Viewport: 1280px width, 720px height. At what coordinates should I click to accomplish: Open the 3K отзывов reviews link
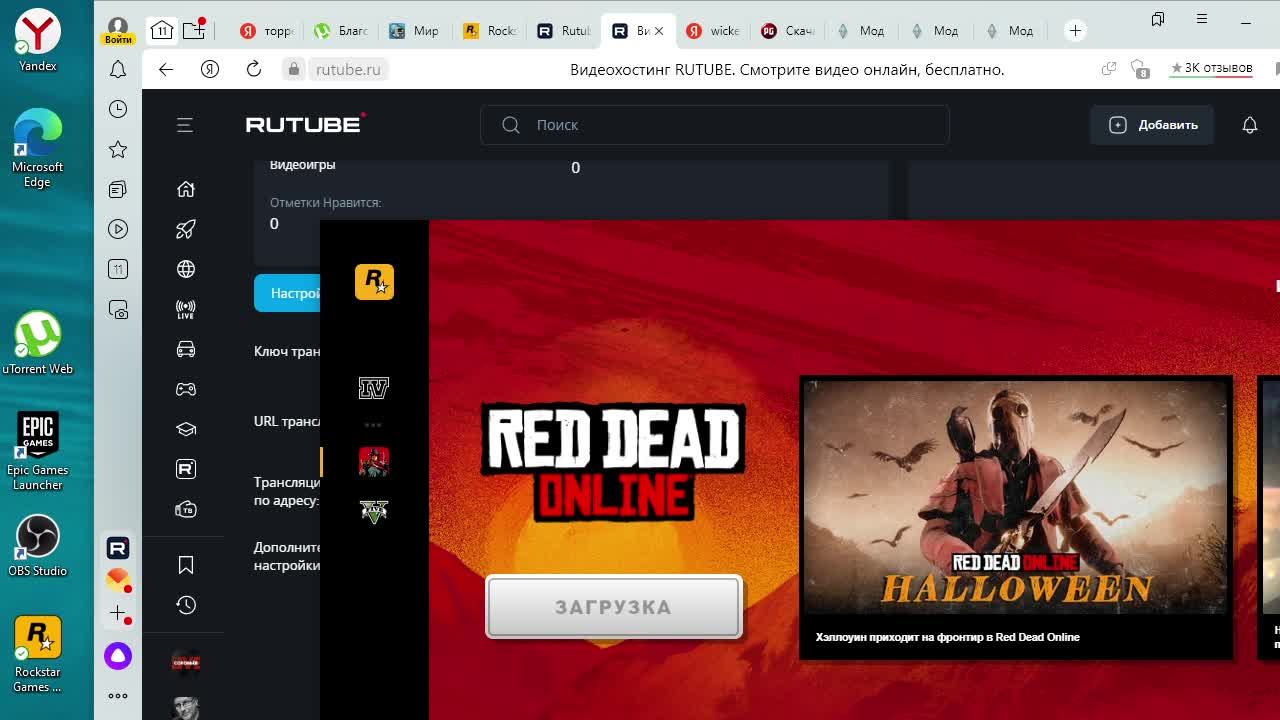coord(1211,68)
